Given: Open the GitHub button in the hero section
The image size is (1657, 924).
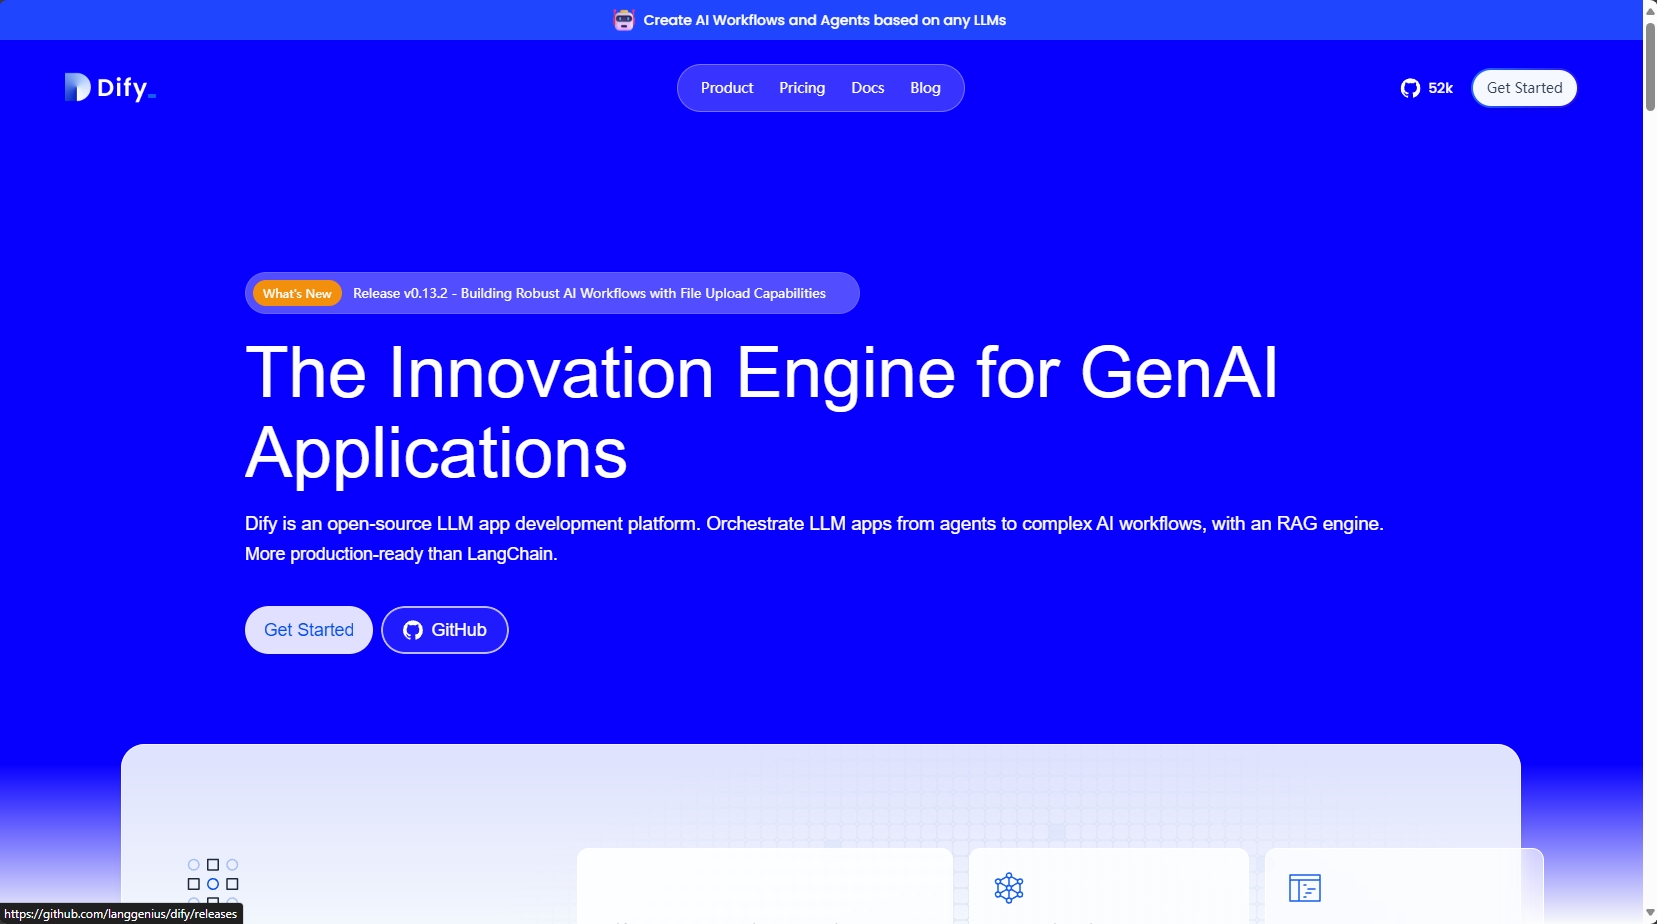Looking at the screenshot, I should [x=445, y=630].
